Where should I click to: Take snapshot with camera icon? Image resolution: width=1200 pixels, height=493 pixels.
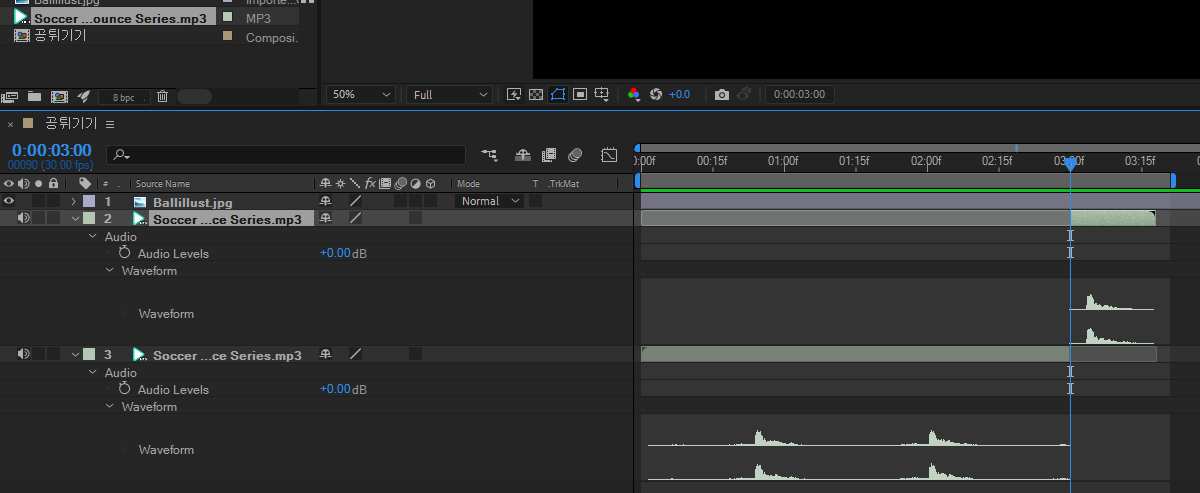pos(722,94)
